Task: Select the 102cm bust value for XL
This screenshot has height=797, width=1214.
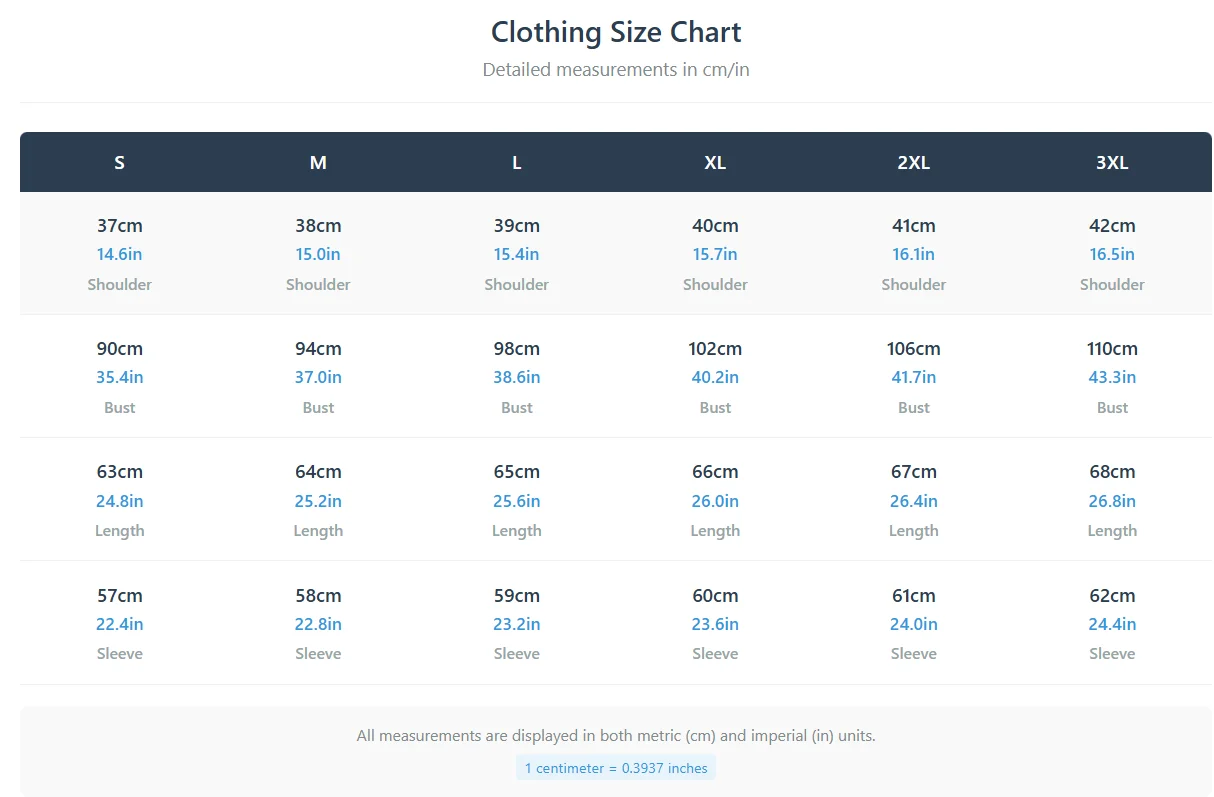Action: (x=715, y=349)
